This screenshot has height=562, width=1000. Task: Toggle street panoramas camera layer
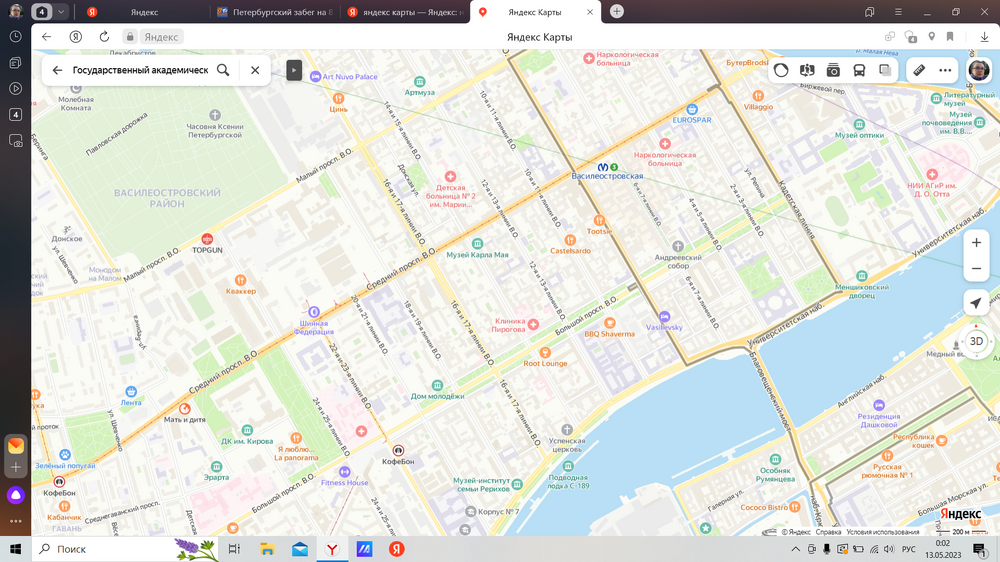click(x=833, y=70)
